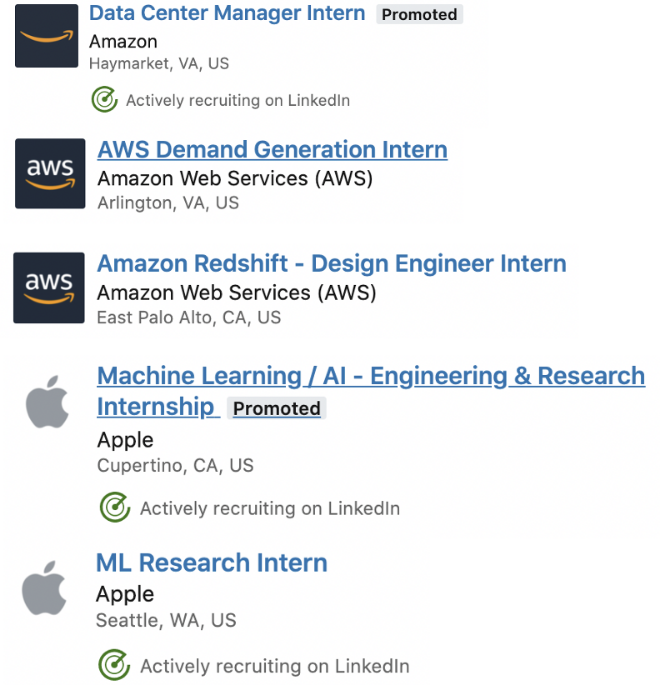Open the ML Research Intern listing

(x=211, y=563)
